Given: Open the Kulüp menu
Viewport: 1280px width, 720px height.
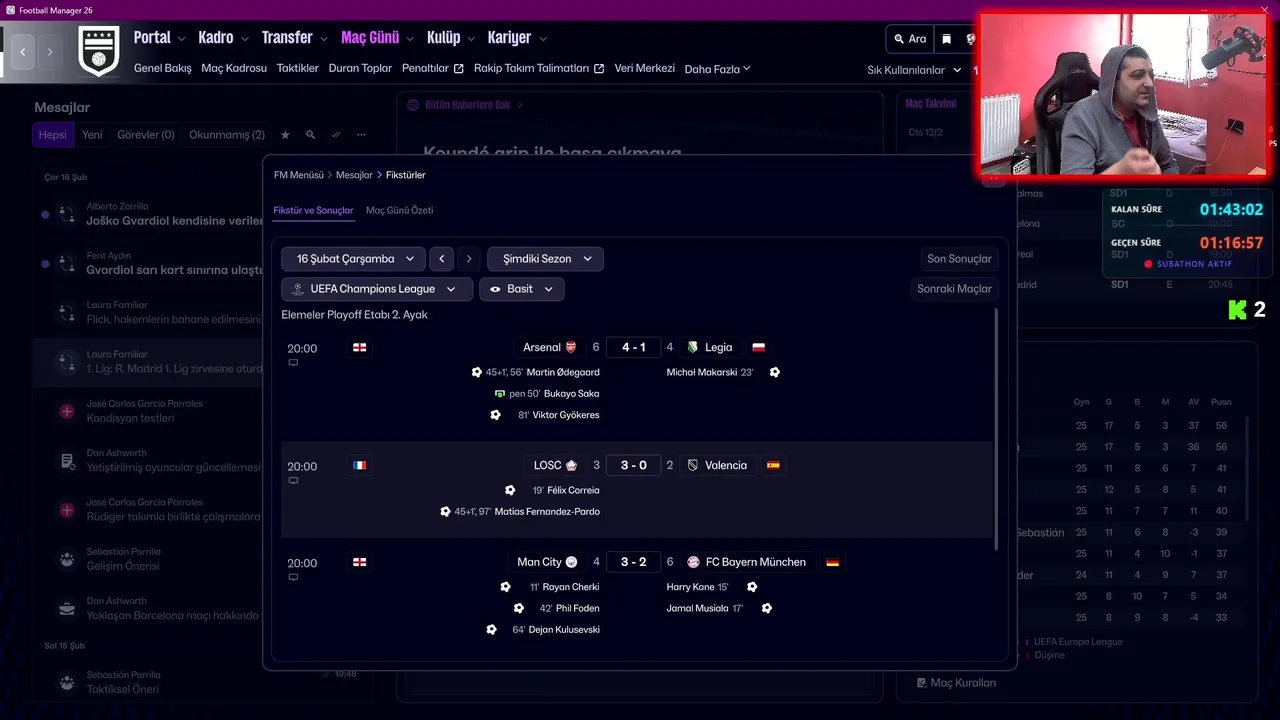Looking at the screenshot, I should click(444, 38).
